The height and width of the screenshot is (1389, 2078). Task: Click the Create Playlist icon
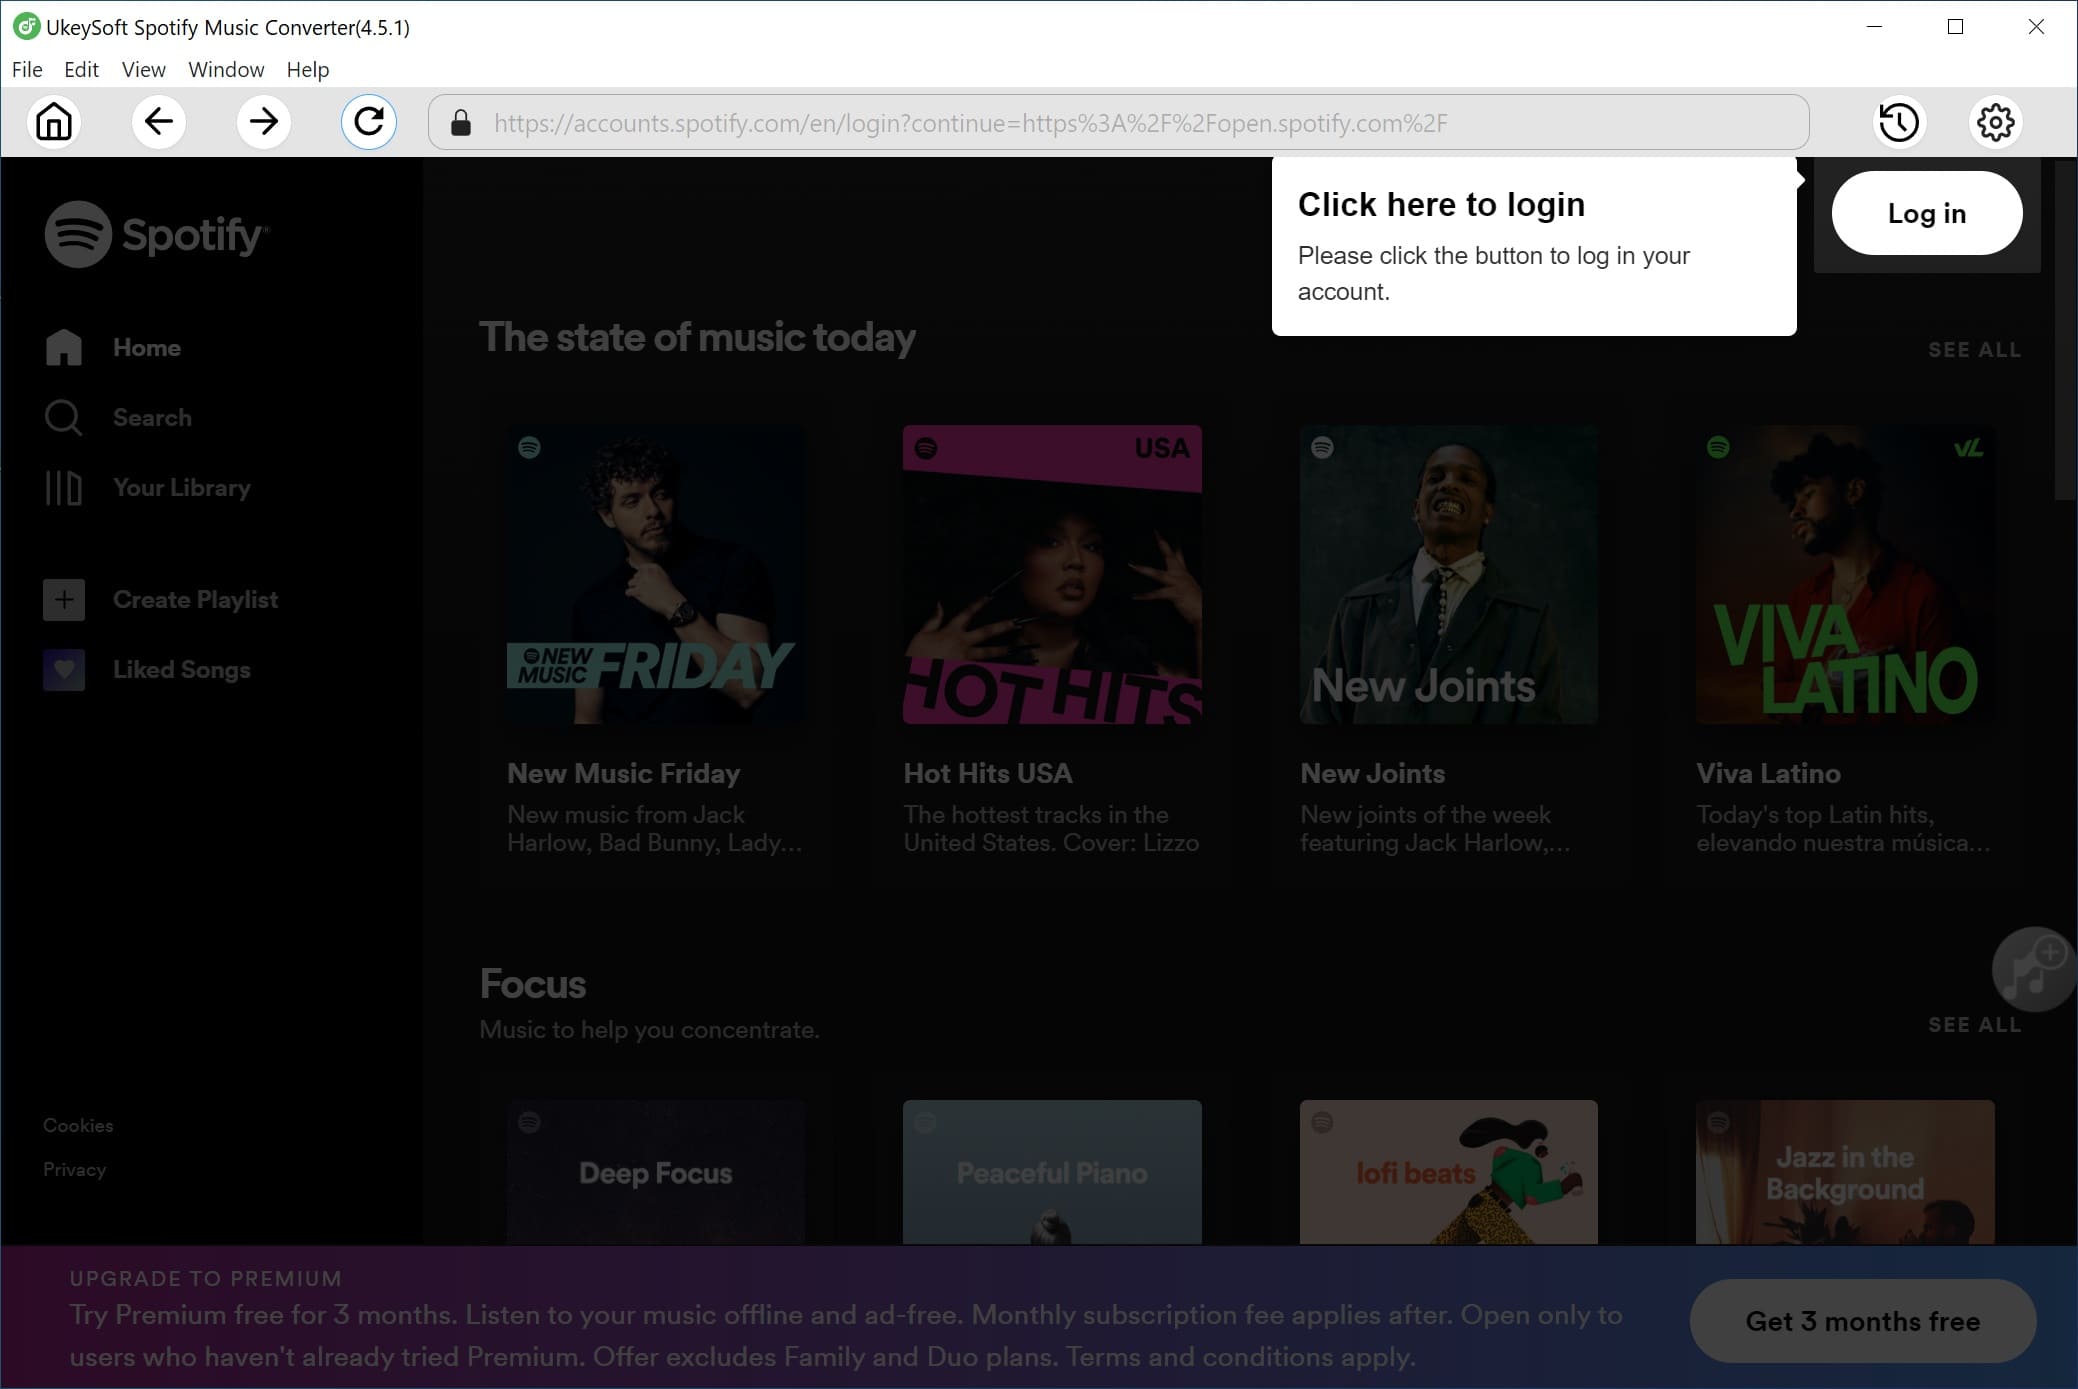pos(62,598)
